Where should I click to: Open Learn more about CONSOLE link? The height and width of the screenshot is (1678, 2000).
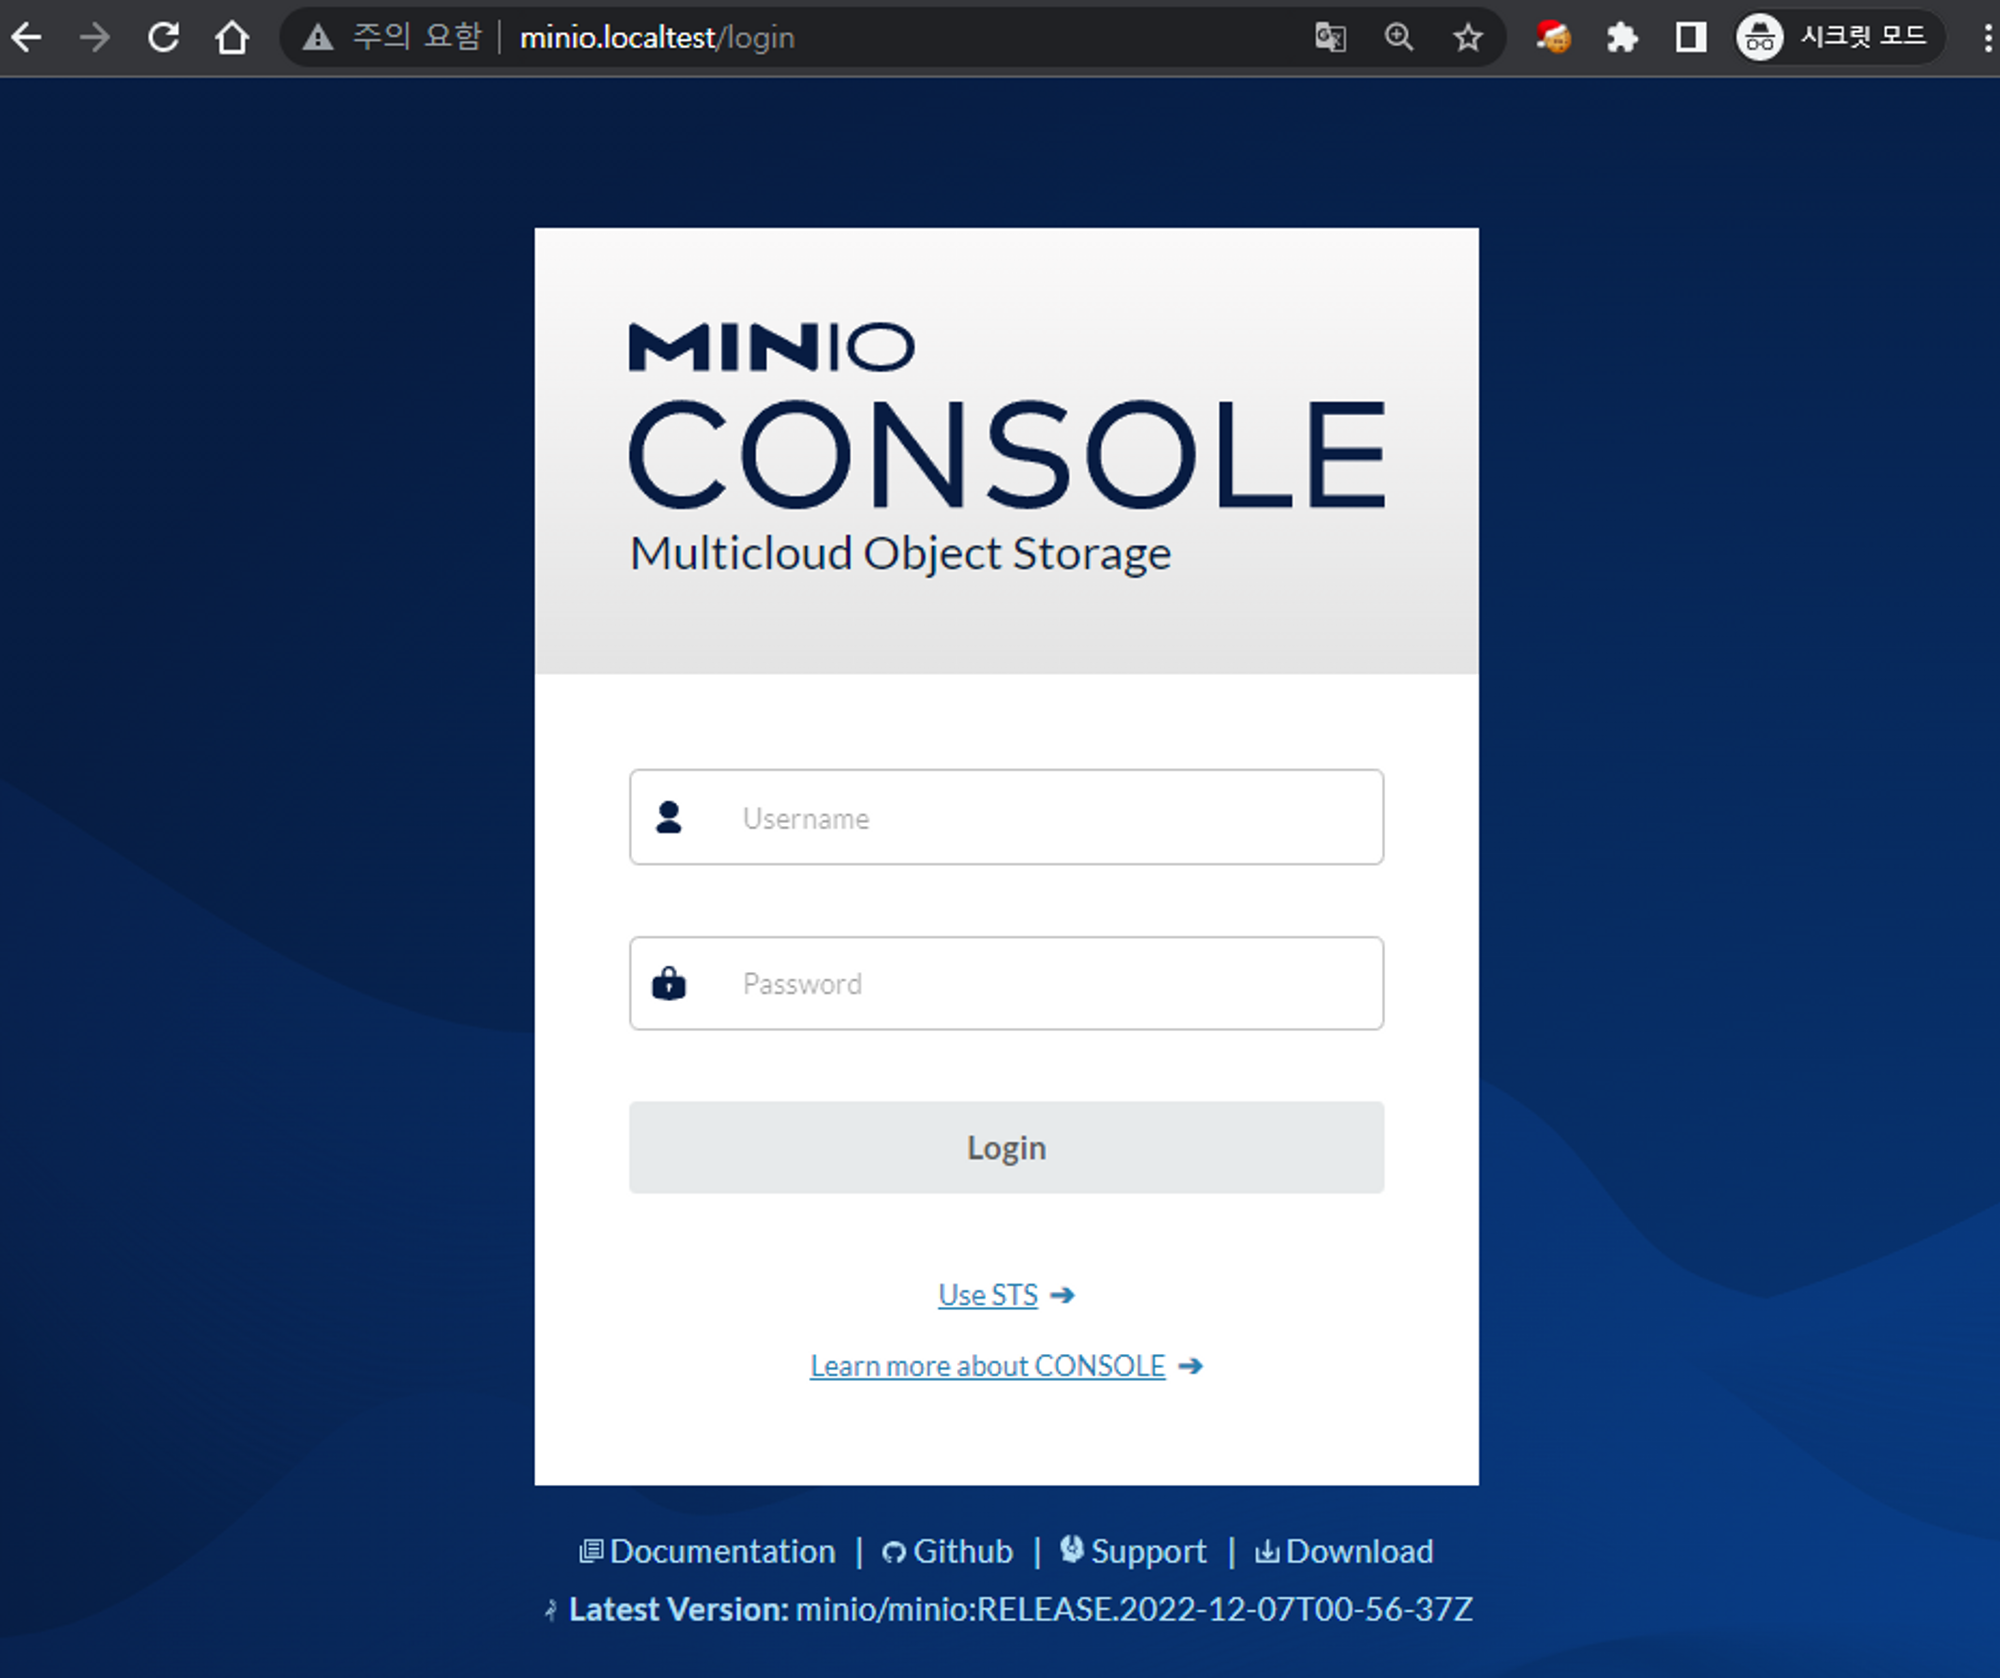(987, 1366)
